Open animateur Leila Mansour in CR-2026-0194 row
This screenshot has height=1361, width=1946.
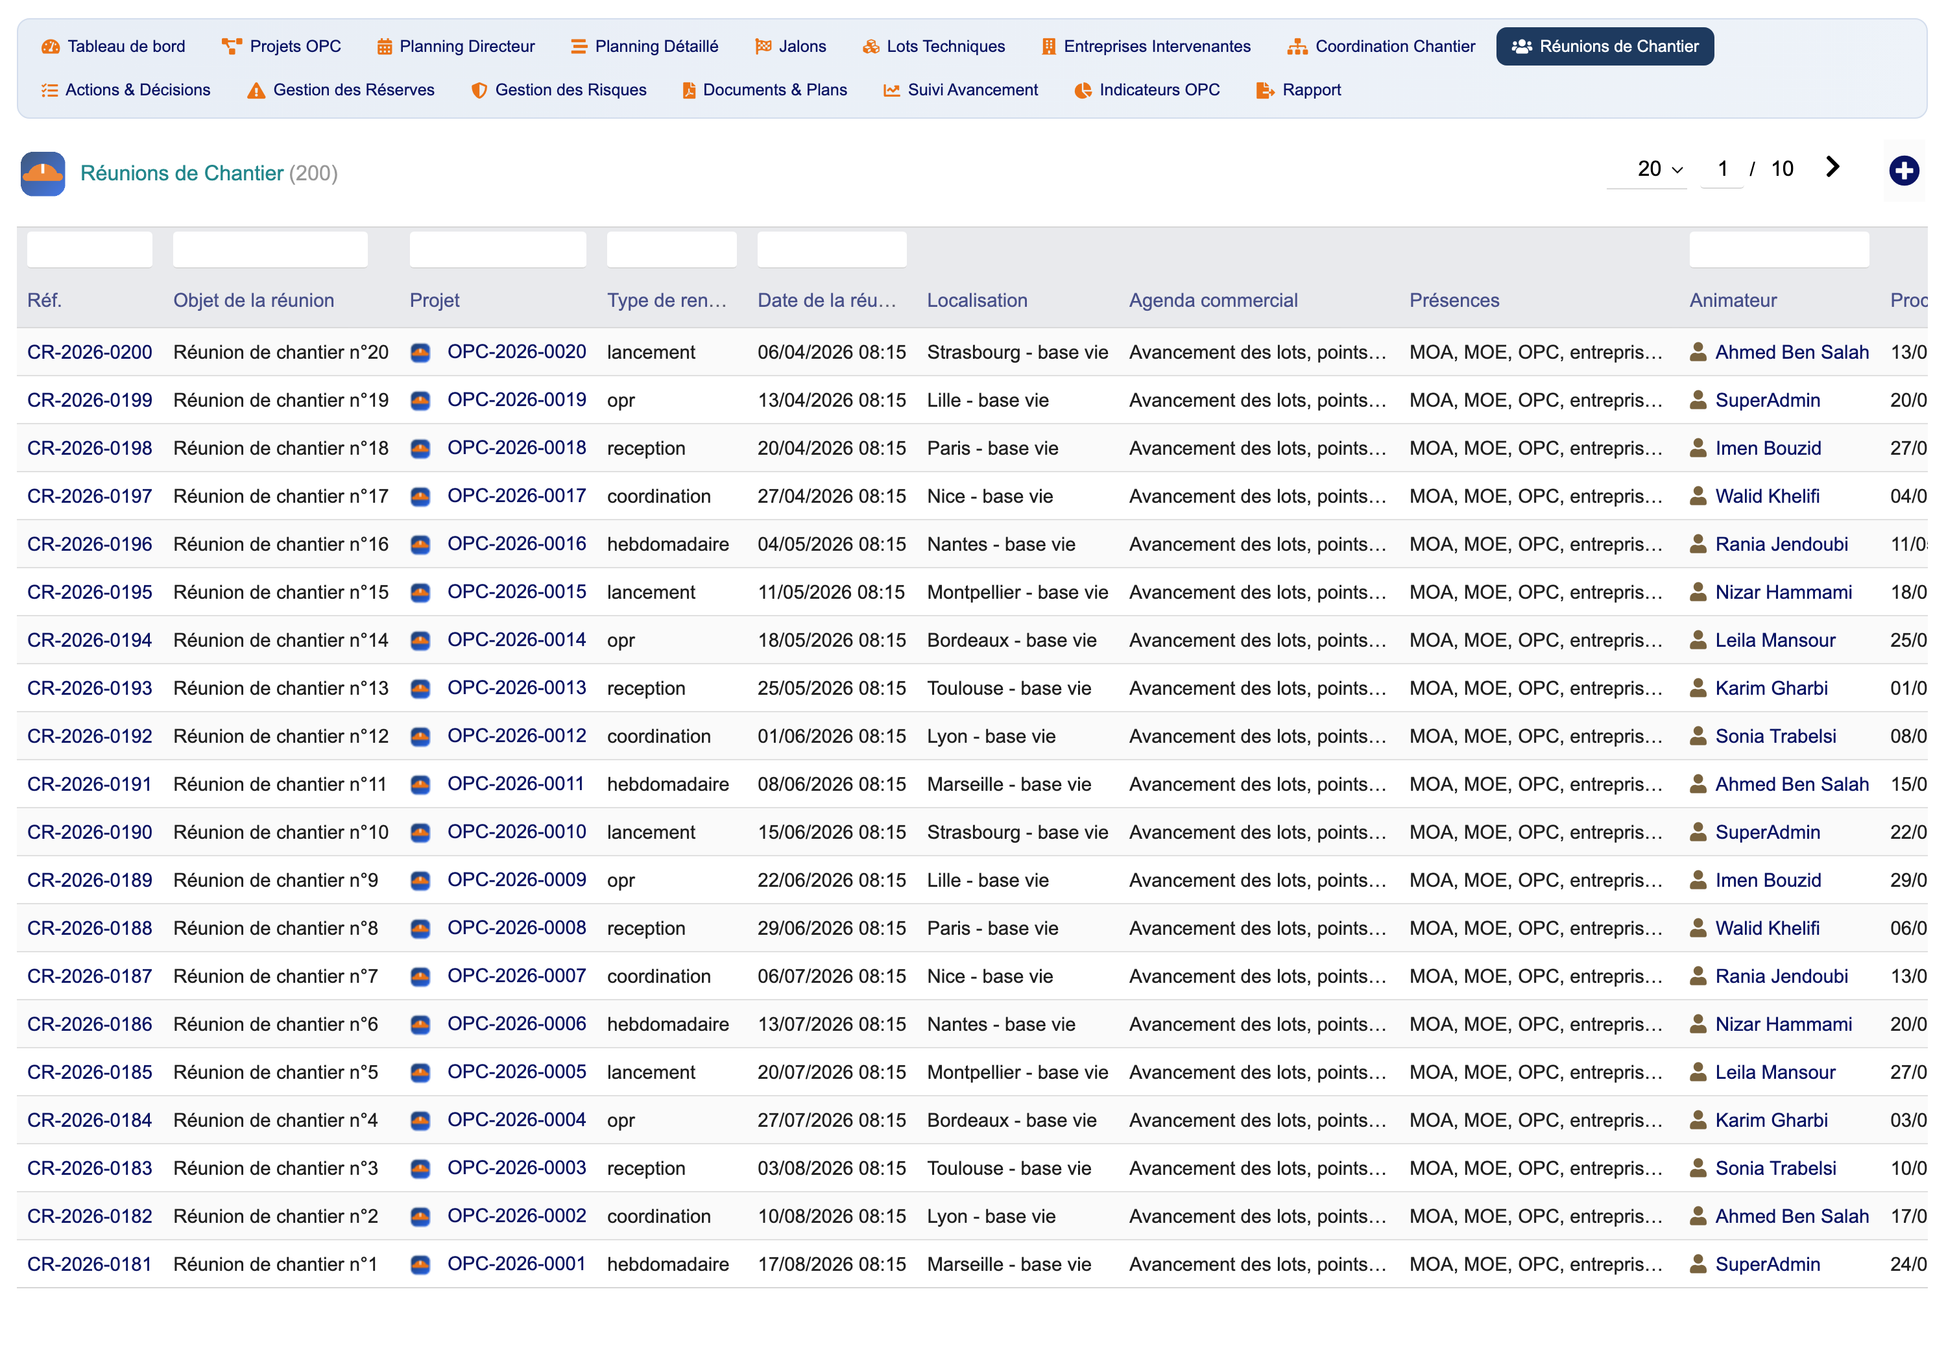click(1775, 640)
